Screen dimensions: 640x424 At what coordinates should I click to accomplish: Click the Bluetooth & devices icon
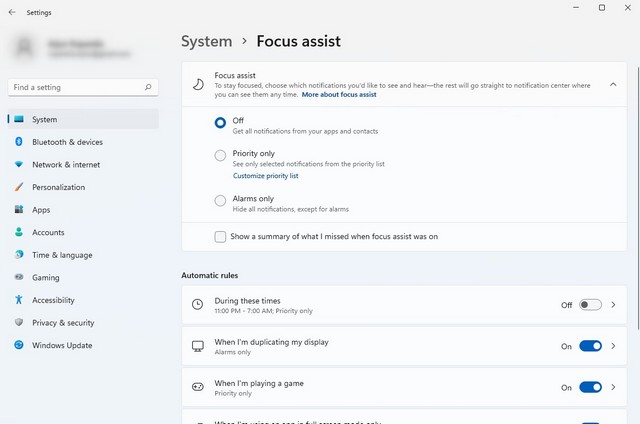19,142
